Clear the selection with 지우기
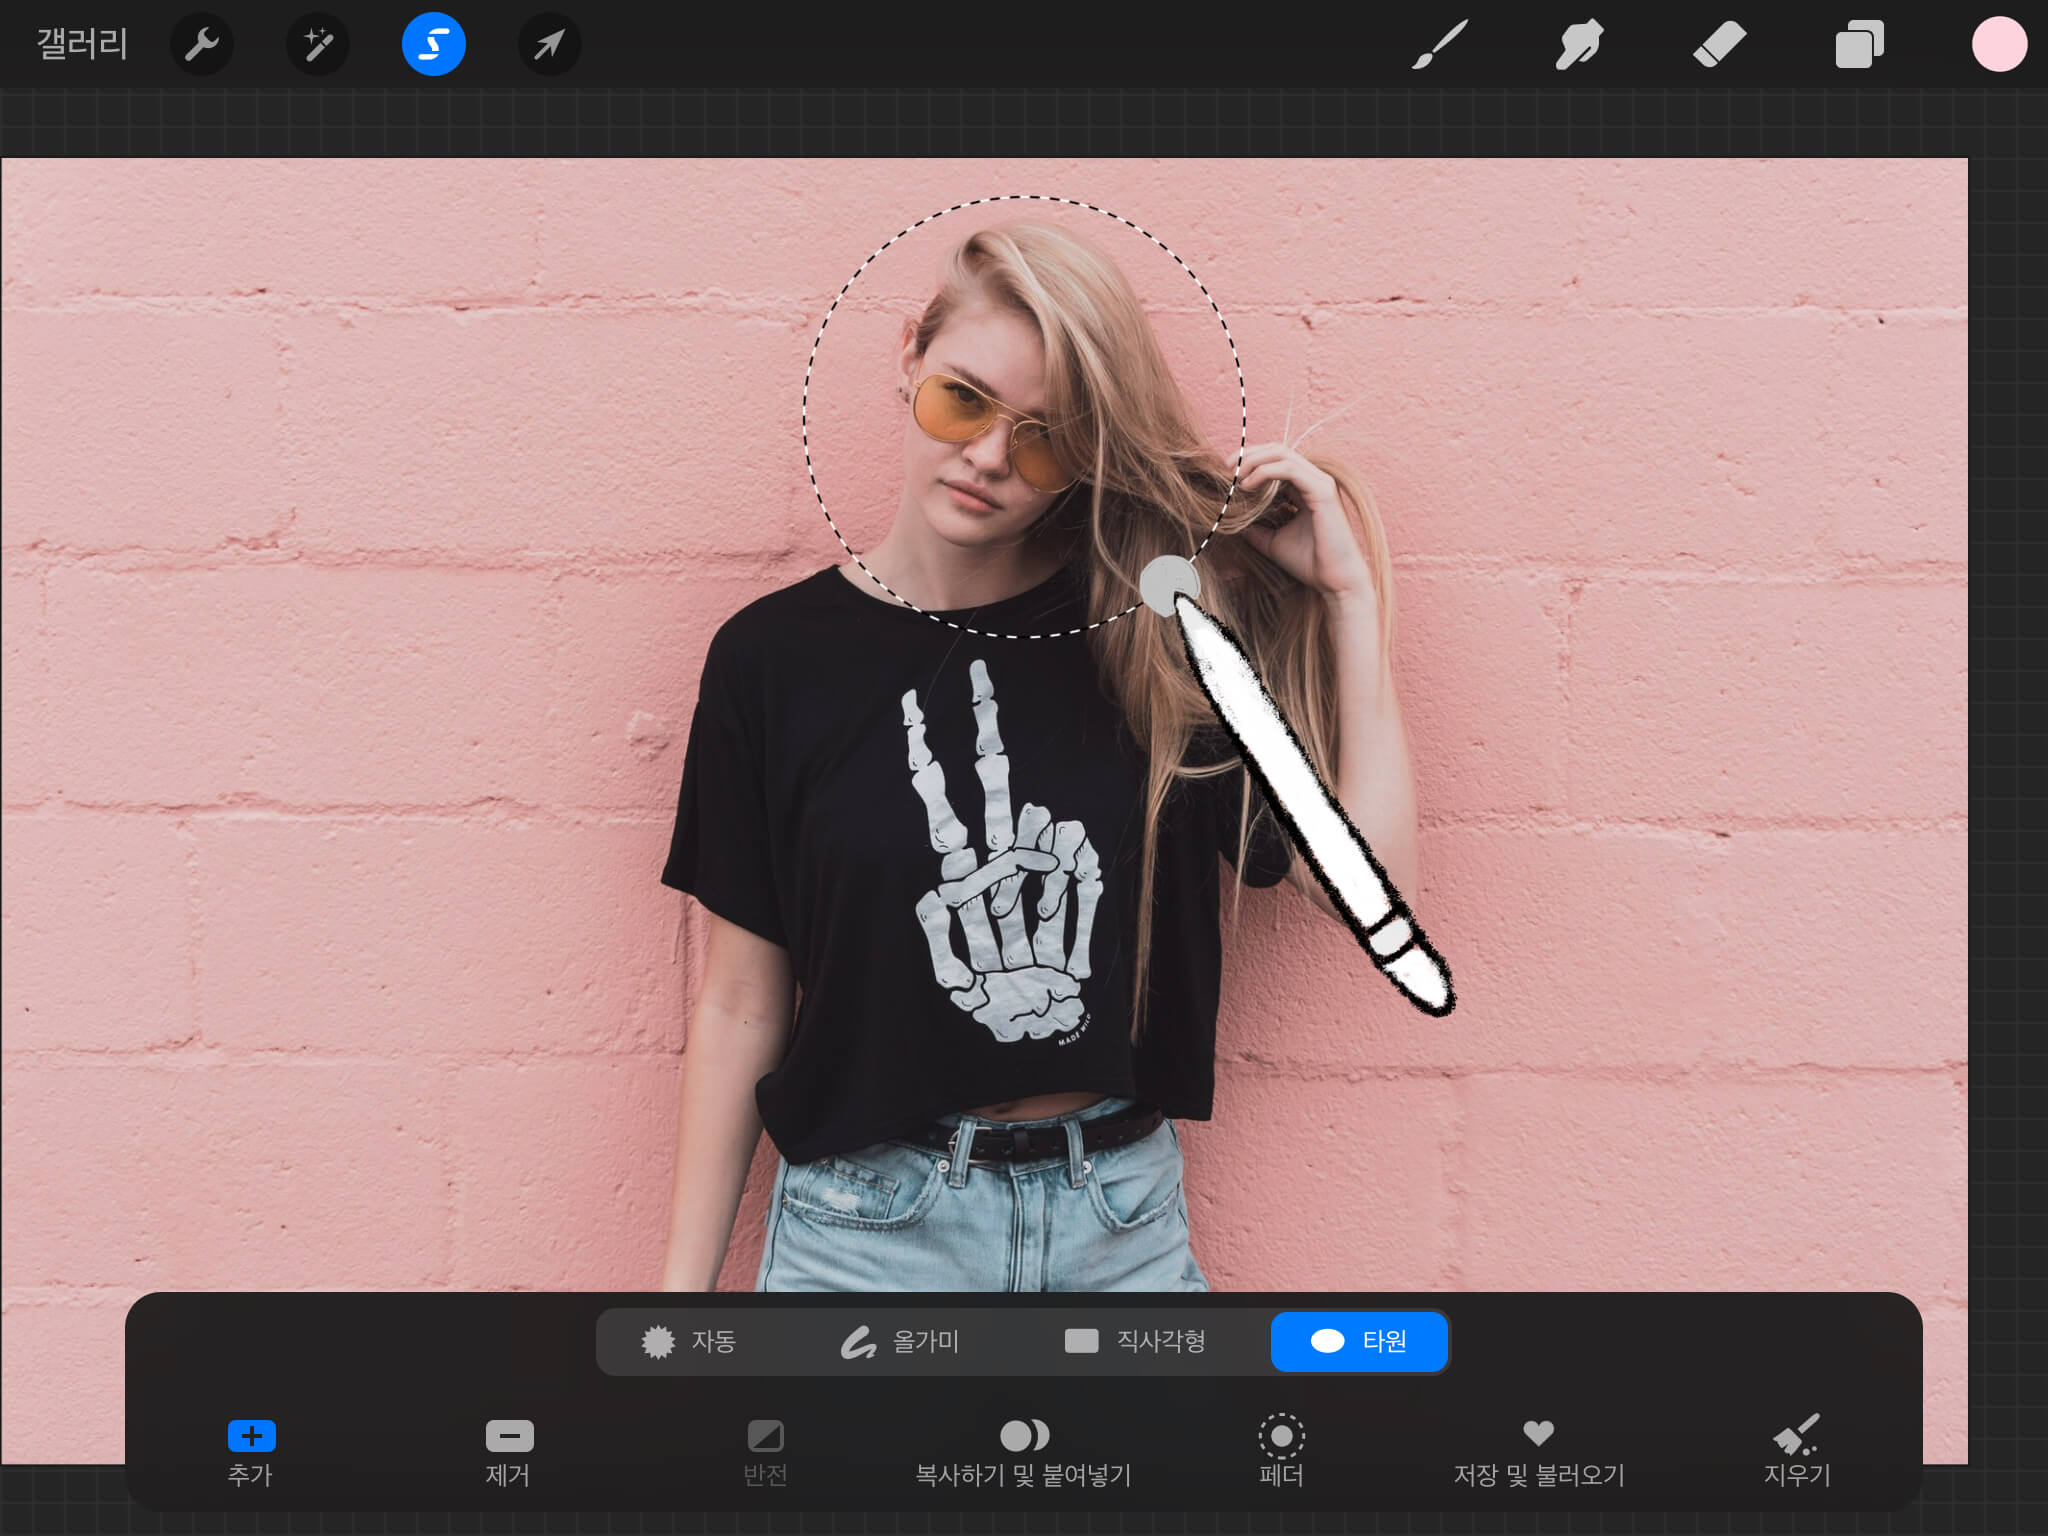This screenshot has height=1536, width=2048. pos(1796,1450)
